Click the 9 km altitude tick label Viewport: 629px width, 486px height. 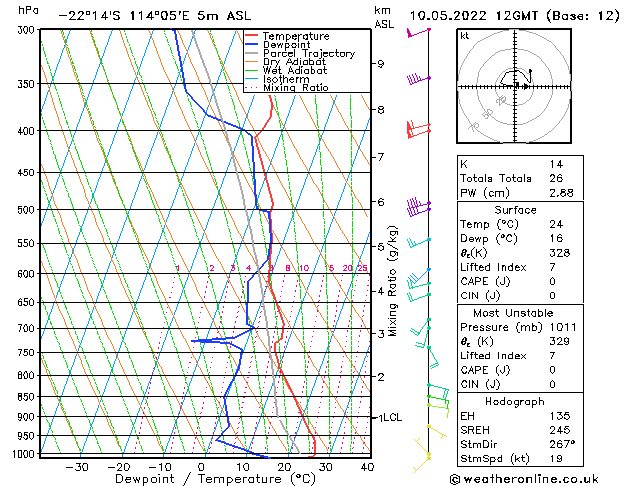[380, 64]
